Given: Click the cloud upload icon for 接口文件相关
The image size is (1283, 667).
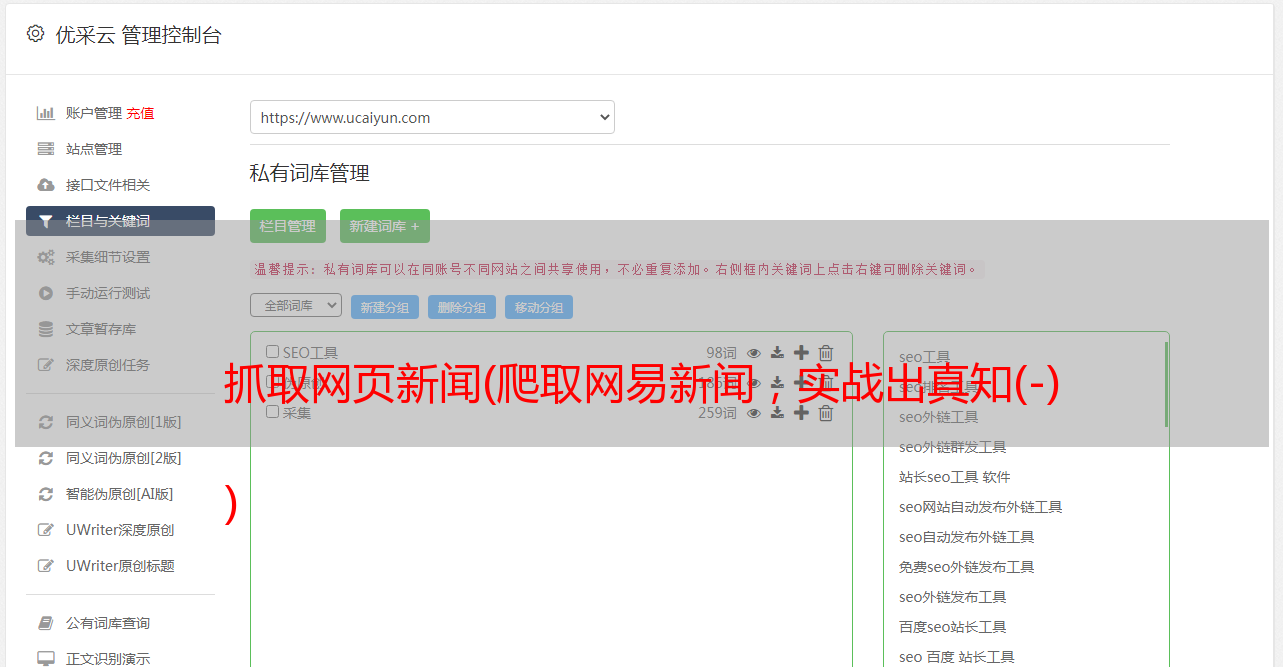Looking at the screenshot, I should 46,185.
